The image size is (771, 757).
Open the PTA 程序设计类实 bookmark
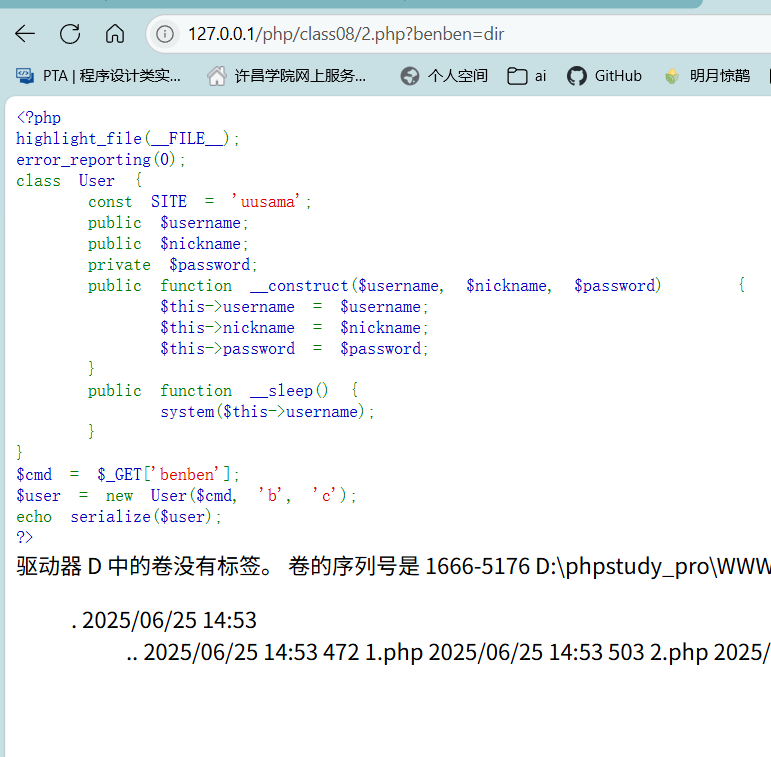tap(98, 76)
